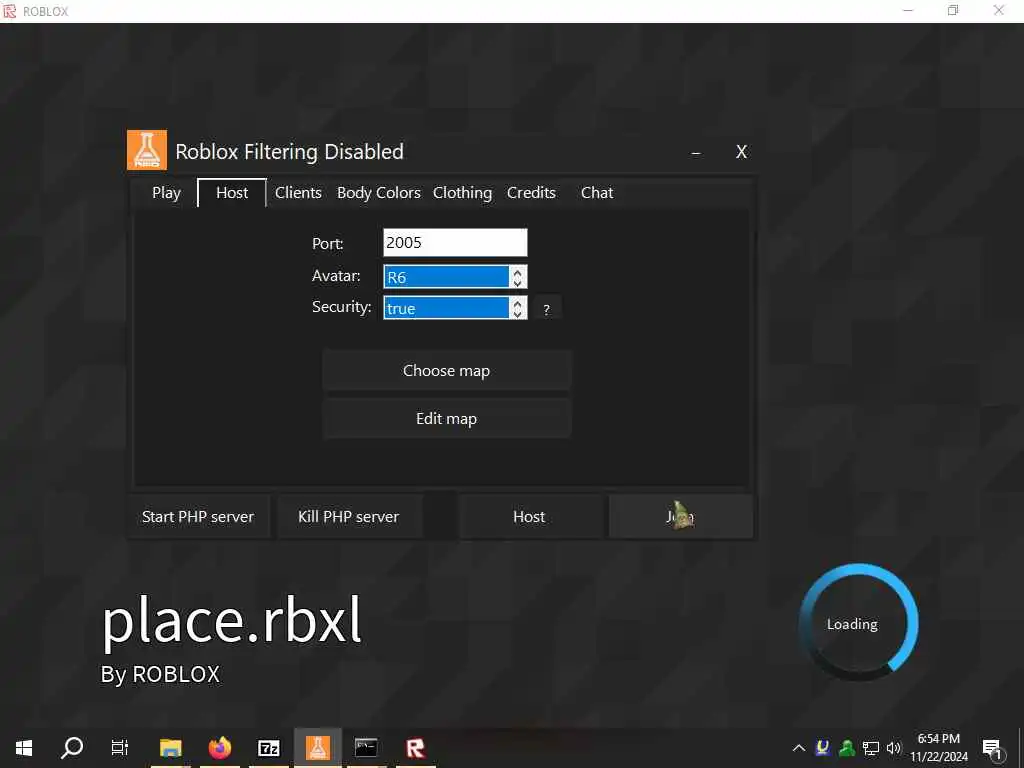This screenshot has width=1024, height=768.
Task: Click the By ROBLOX author text
Action: (160, 674)
